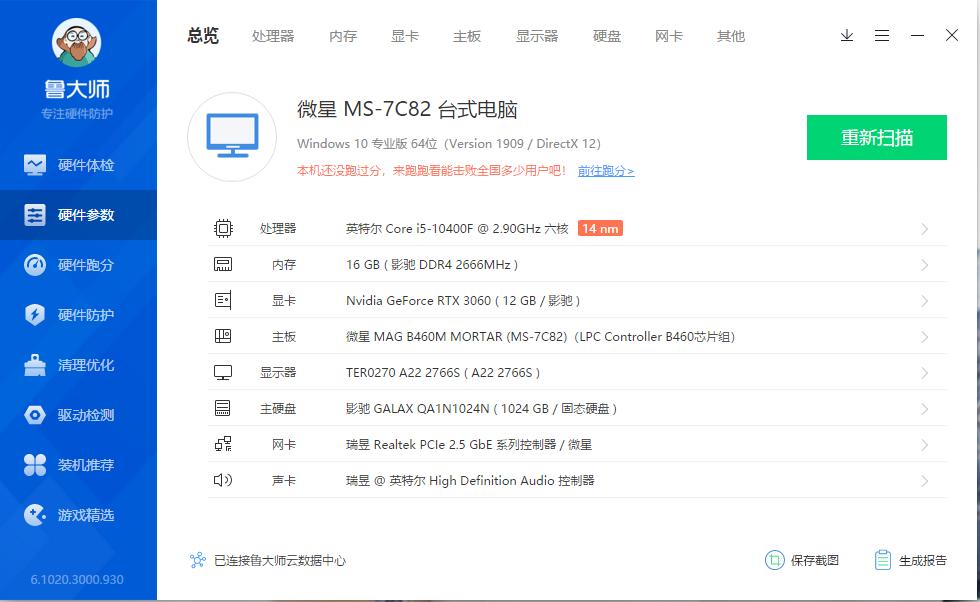Image resolution: width=980 pixels, height=602 pixels.
Task: Switch to the 显卡 tab
Action: pos(404,36)
